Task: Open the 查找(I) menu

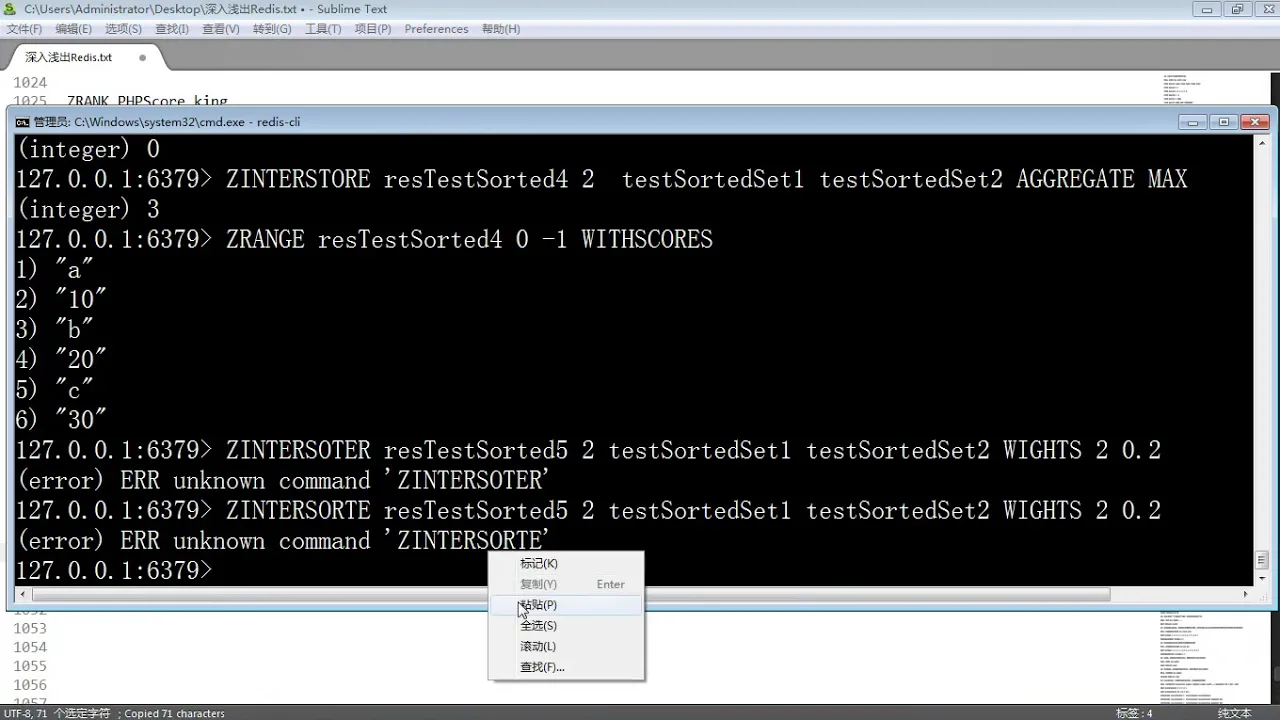Action: pos(172,29)
